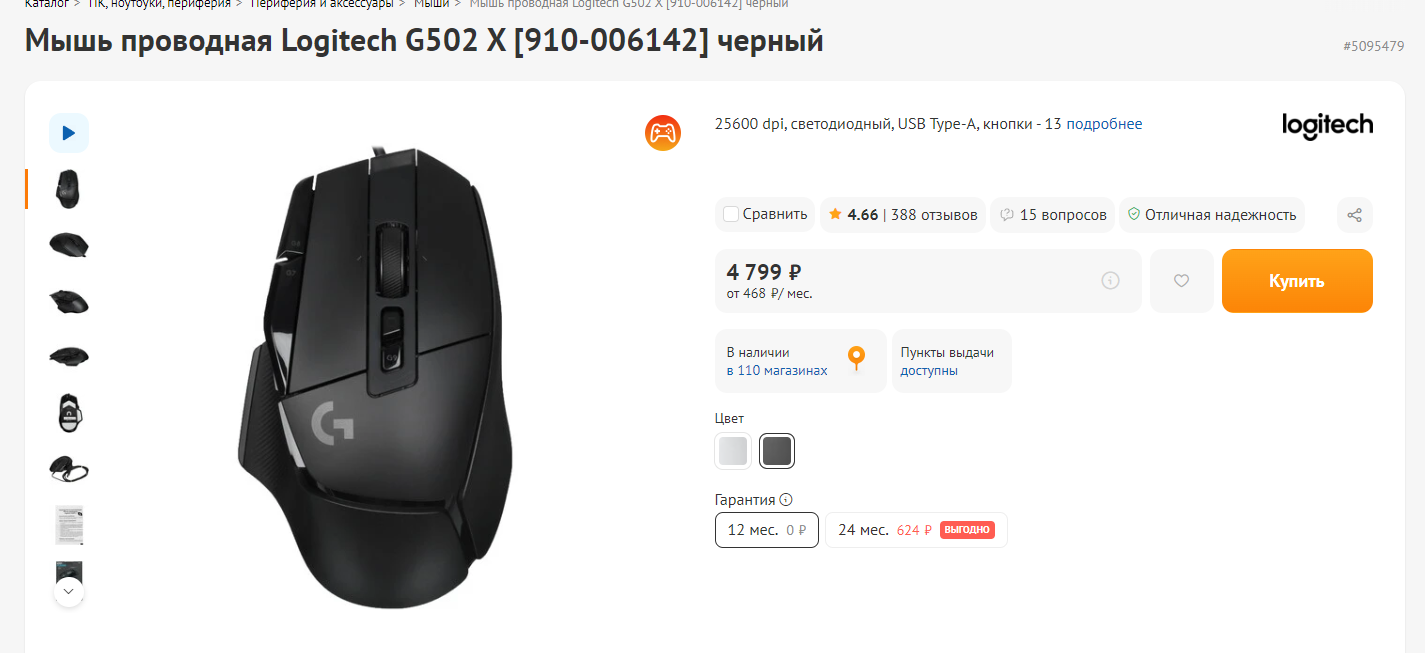
Task: Open the Logitech brand logo
Action: [x=1327, y=126]
